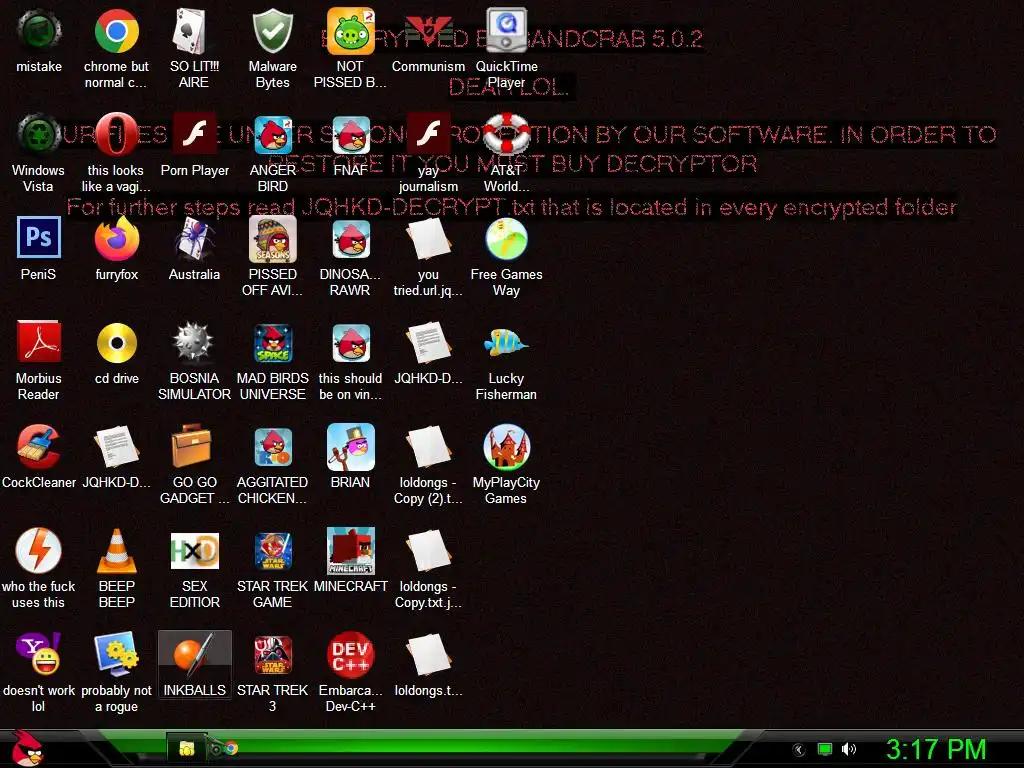The height and width of the screenshot is (768, 1024).
Task: Select the Malware Bytes shield icon
Action: [272, 31]
